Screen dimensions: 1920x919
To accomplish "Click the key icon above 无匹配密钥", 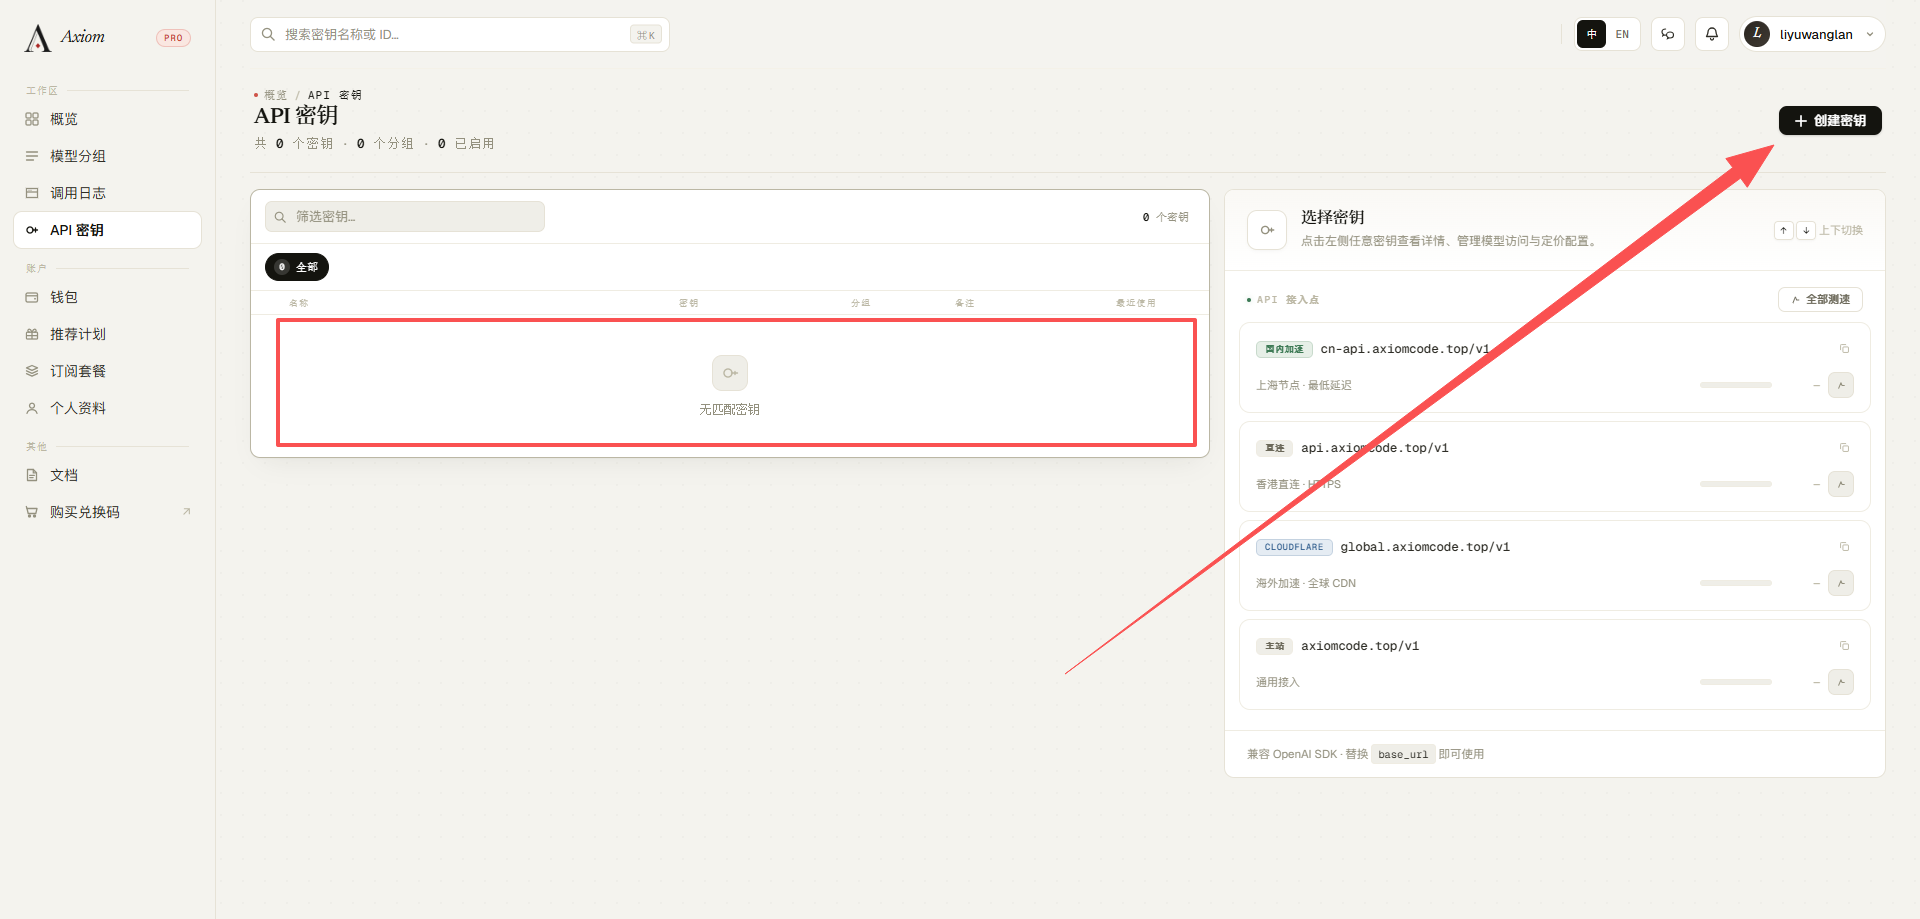I will point(730,373).
